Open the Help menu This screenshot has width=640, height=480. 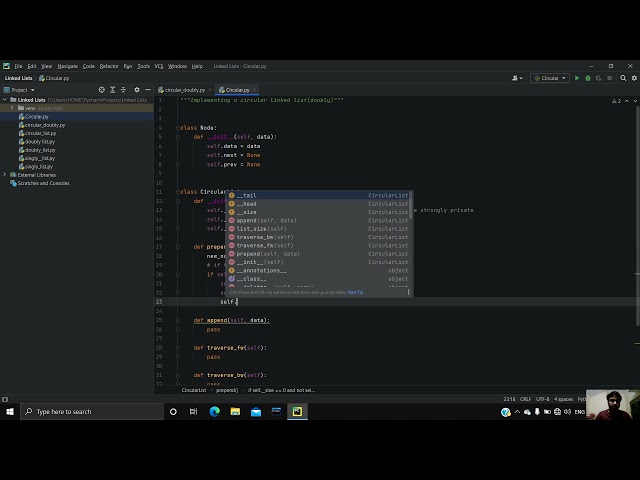click(197, 66)
